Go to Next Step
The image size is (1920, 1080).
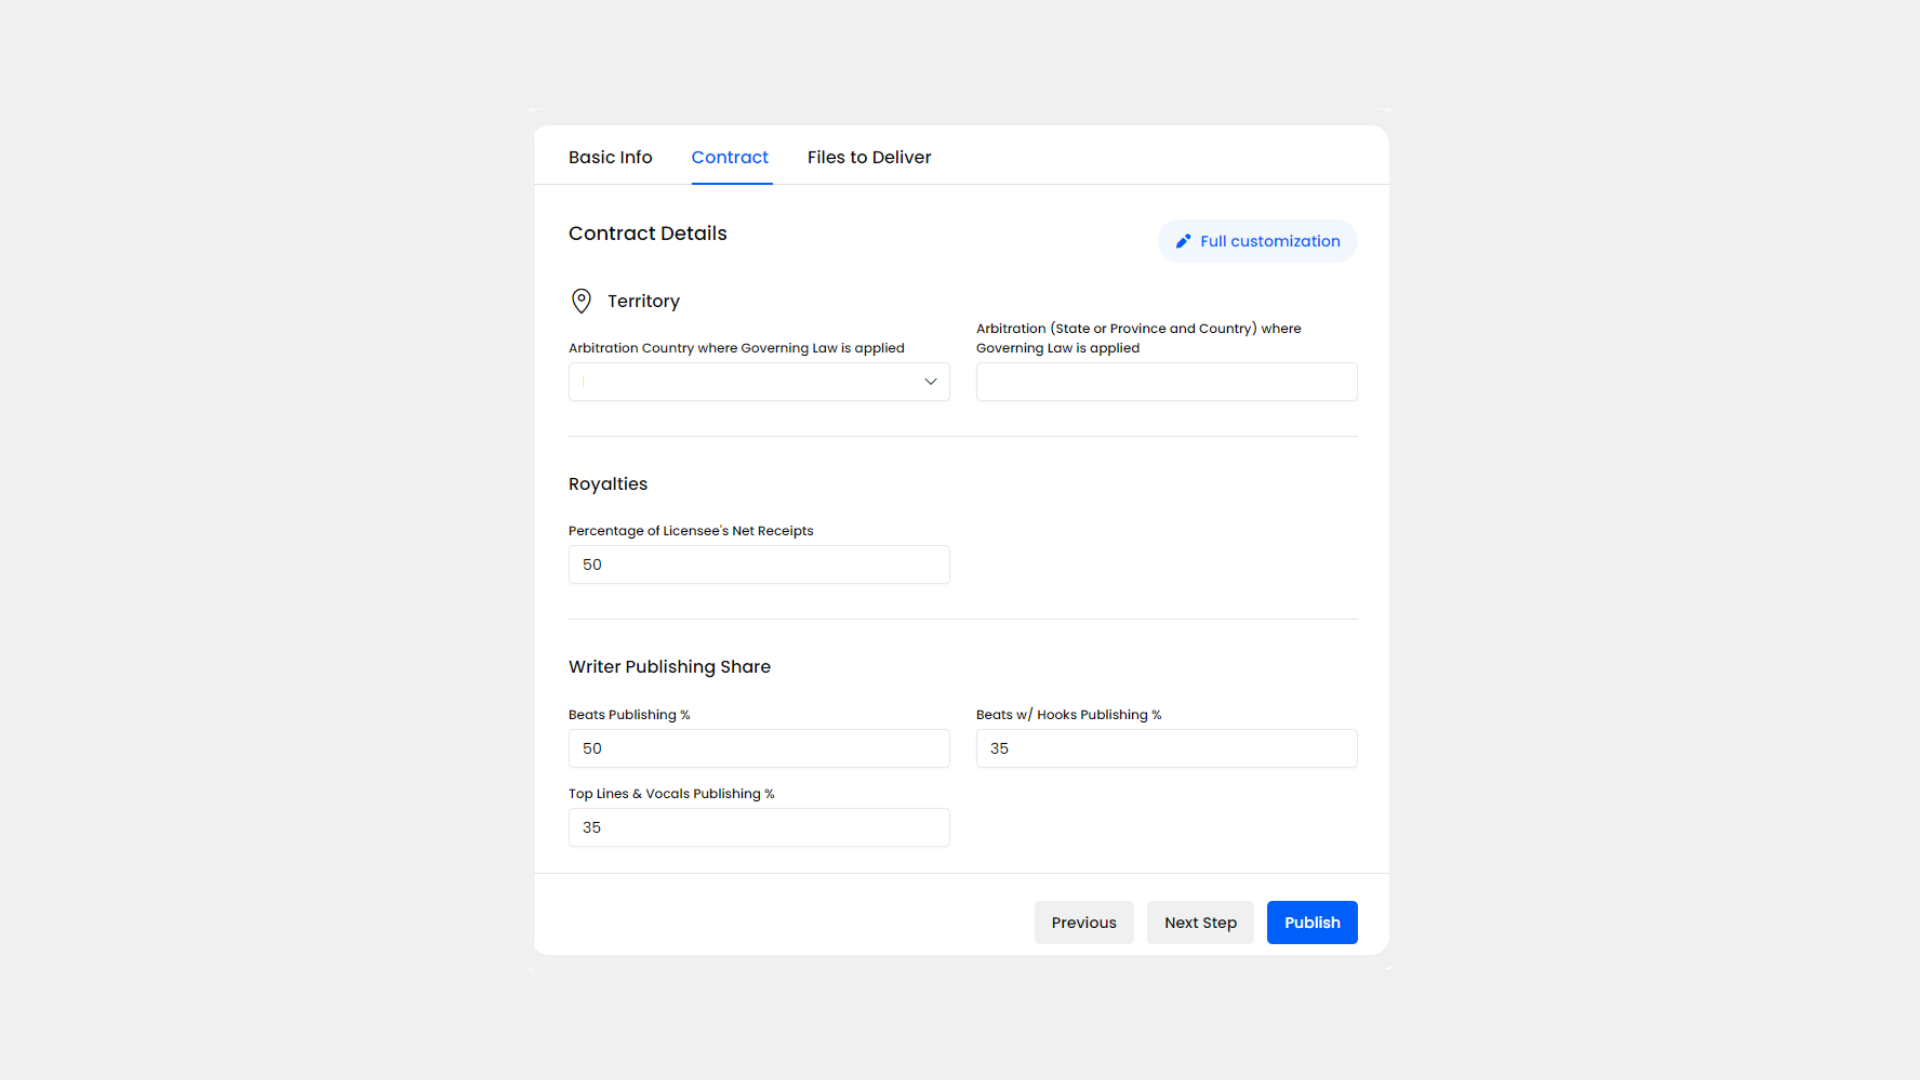(x=1199, y=922)
